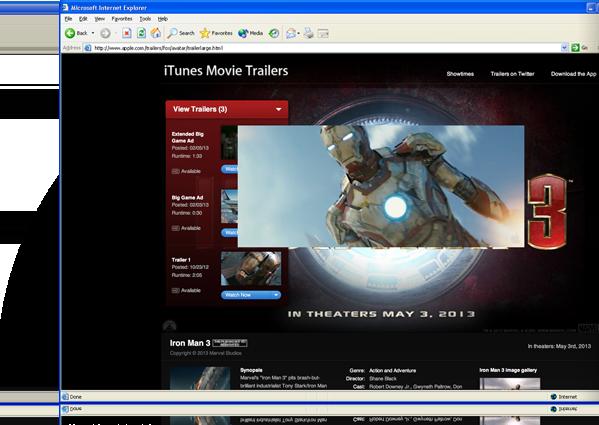The width and height of the screenshot is (599, 425).
Task: Open the File menu
Action: point(68,19)
